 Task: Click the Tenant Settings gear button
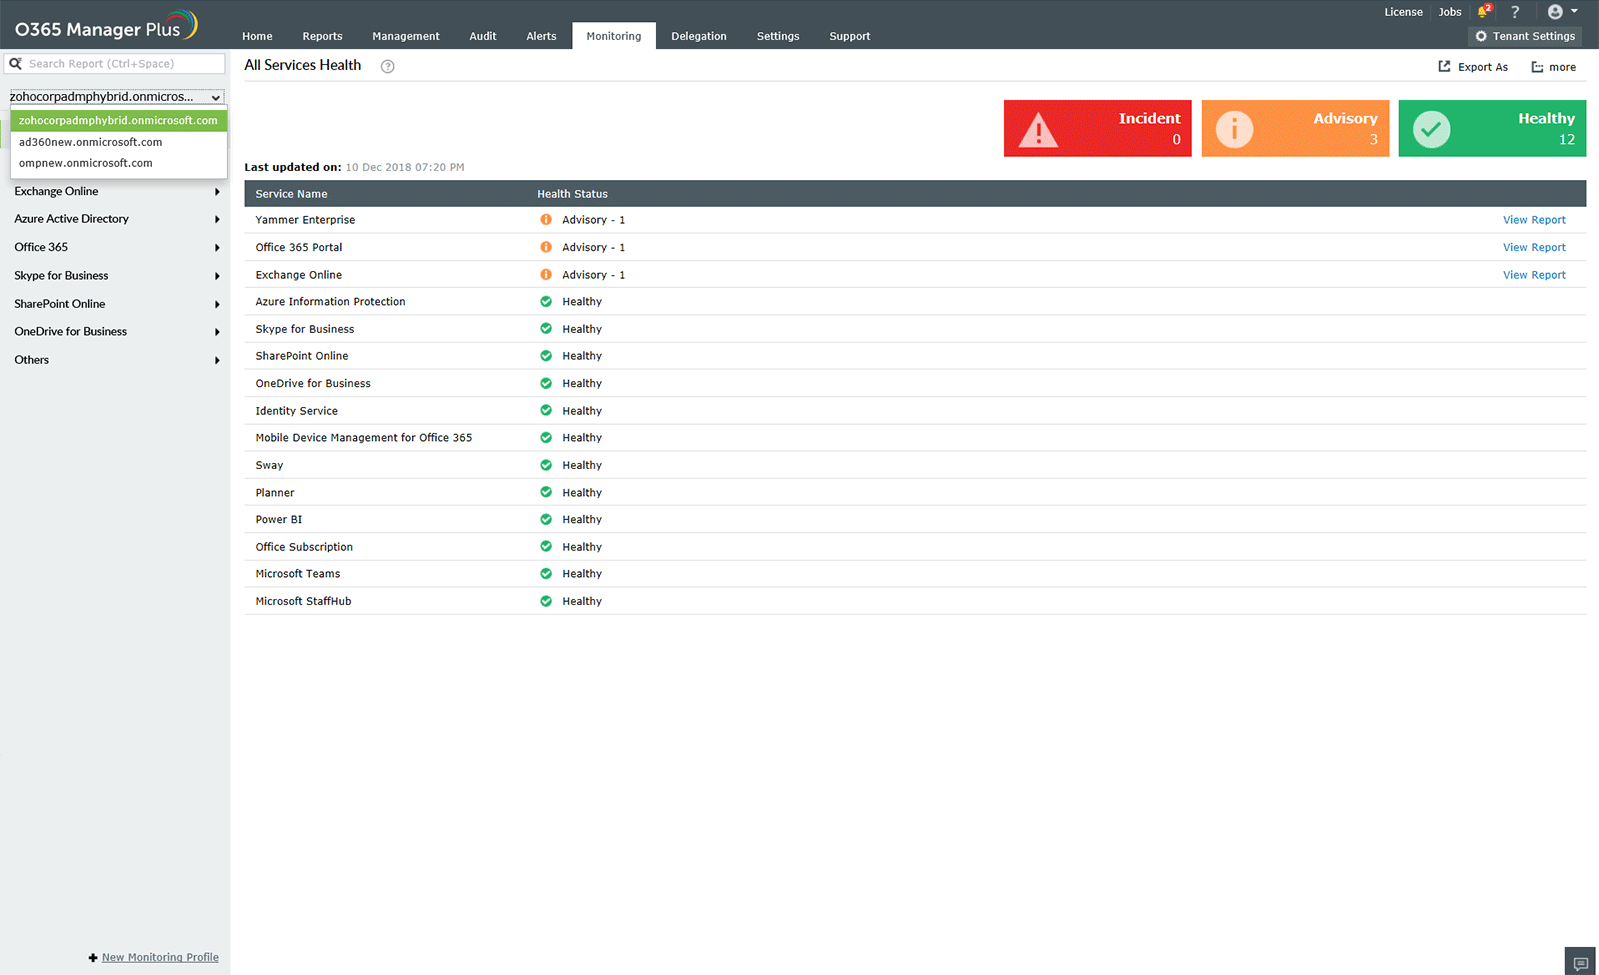point(1525,36)
